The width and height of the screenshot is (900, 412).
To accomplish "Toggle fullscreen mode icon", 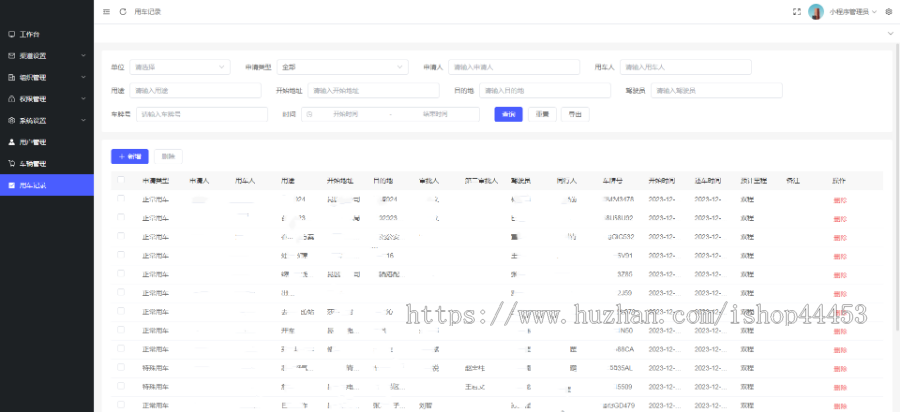I will coord(797,11).
